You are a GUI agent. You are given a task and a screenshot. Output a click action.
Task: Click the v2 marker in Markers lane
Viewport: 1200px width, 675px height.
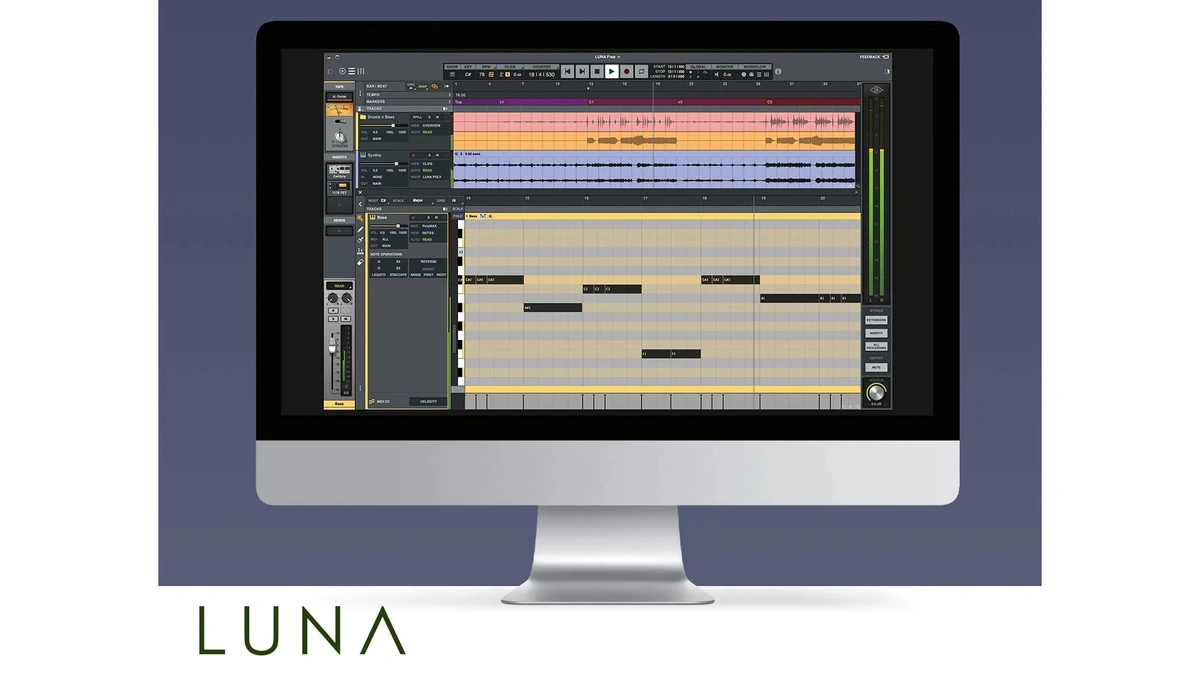pos(680,102)
